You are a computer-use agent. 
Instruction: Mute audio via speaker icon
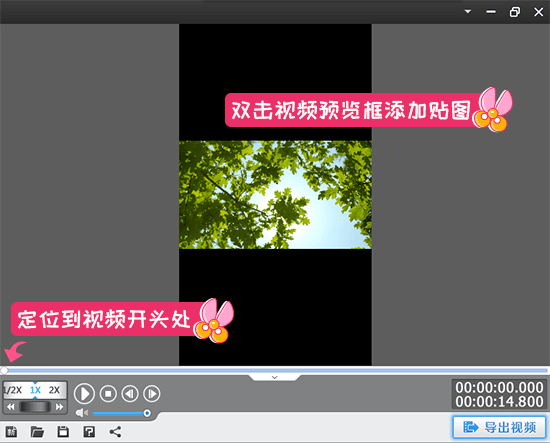click(x=81, y=413)
